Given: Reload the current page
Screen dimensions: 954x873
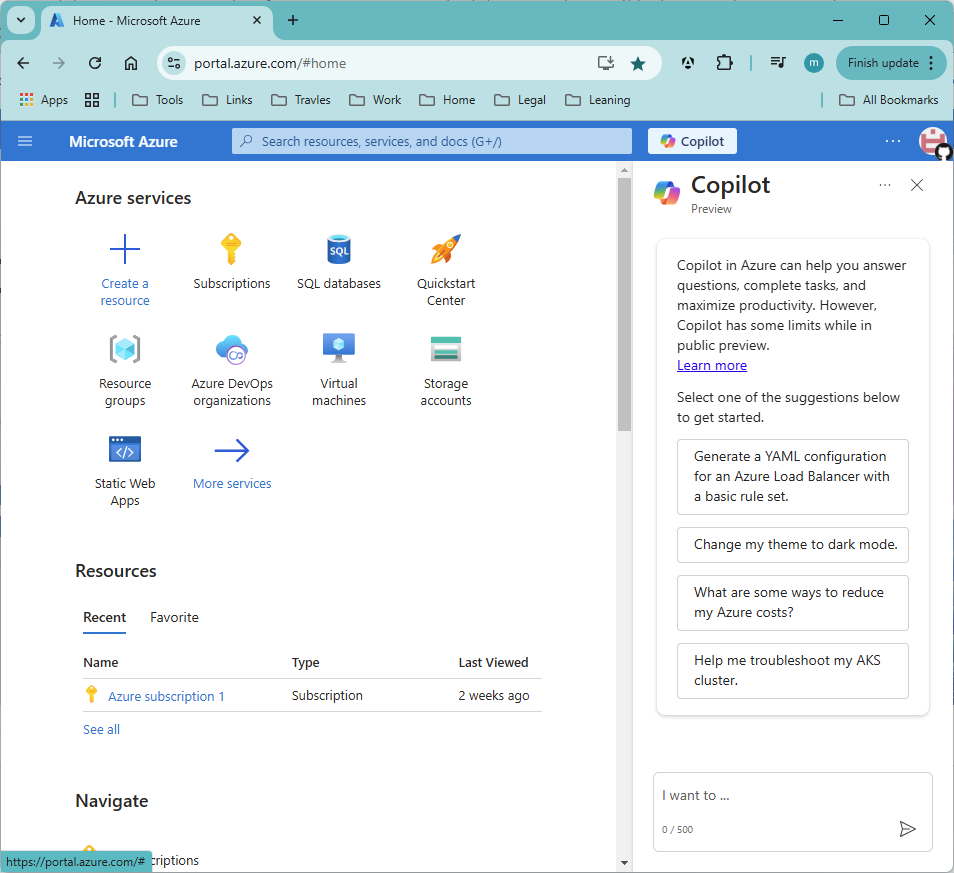Looking at the screenshot, I should point(95,63).
